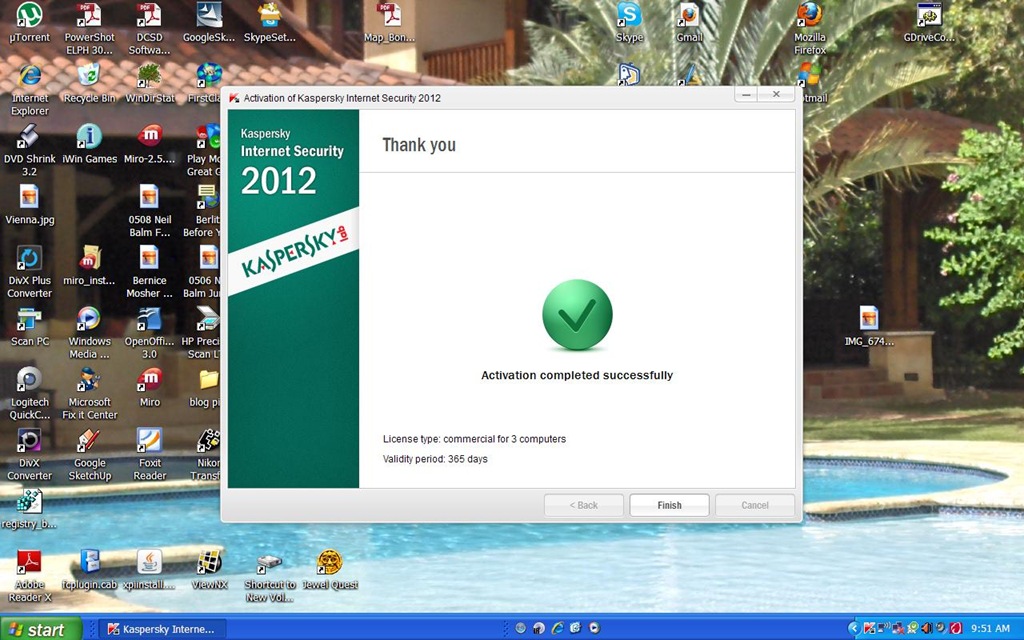The image size is (1024, 640).
Task: Launch the SkypeSetup installer icon
Action: click(270, 24)
